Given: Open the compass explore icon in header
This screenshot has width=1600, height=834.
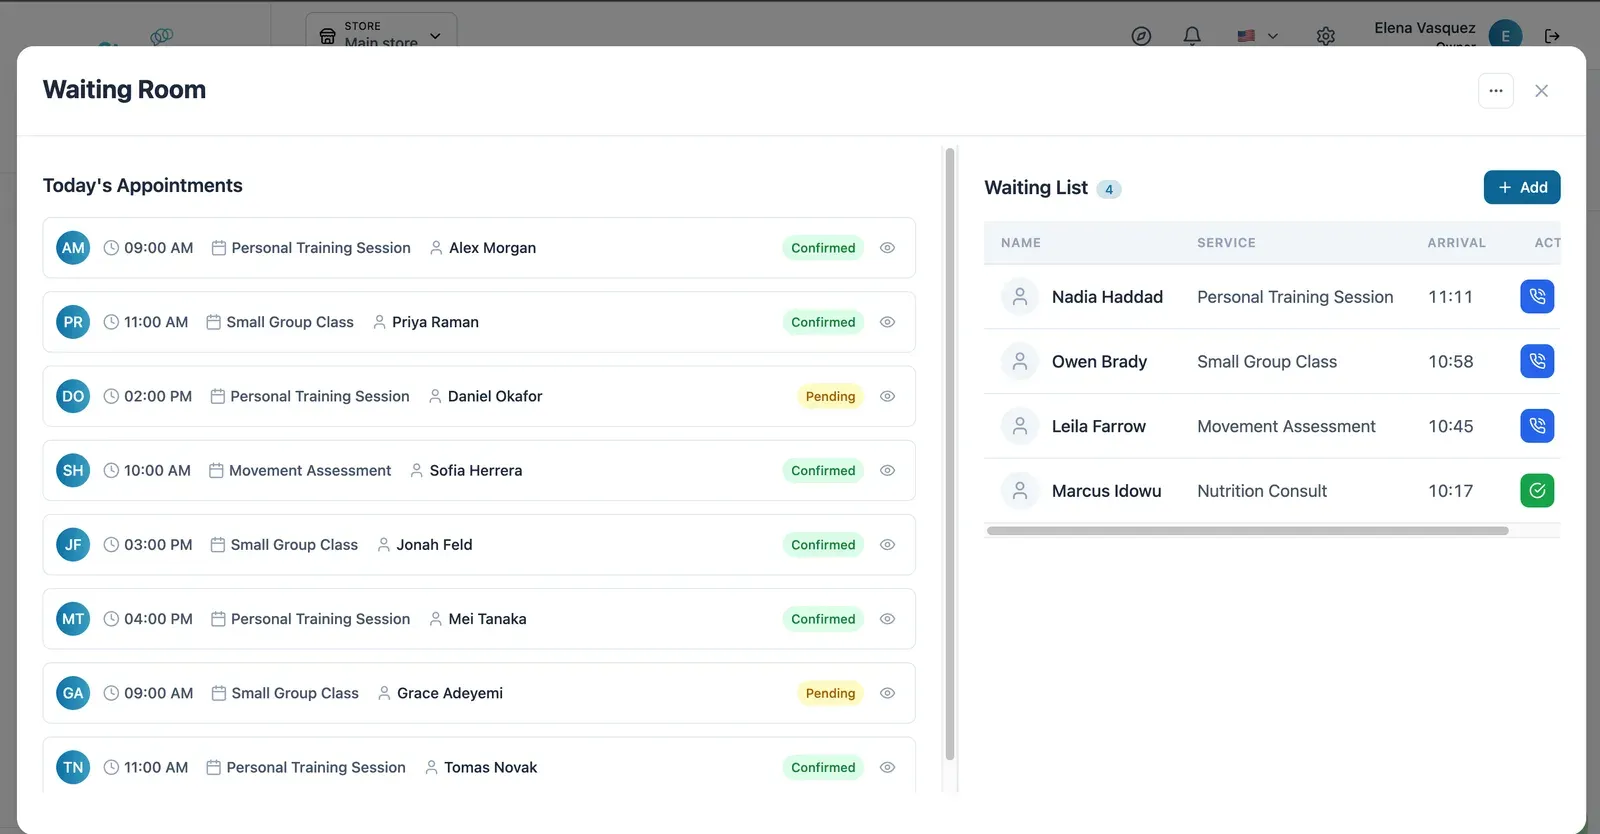Looking at the screenshot, I should tap(1141, 36).
